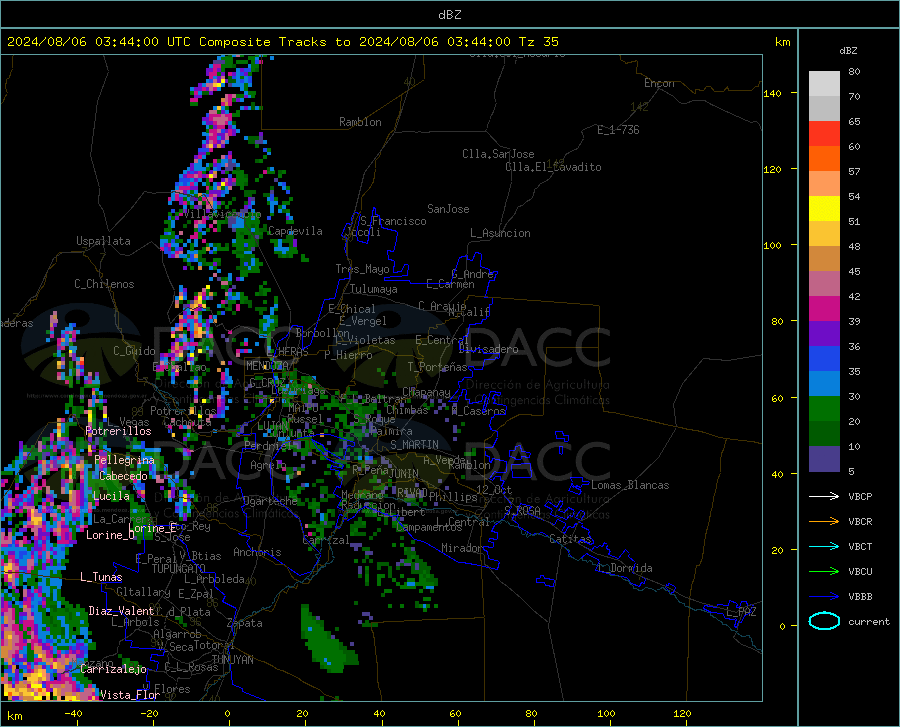Click the -40 km tick on horizontal axis
This screenshot has width=900, height=727.
73,714
